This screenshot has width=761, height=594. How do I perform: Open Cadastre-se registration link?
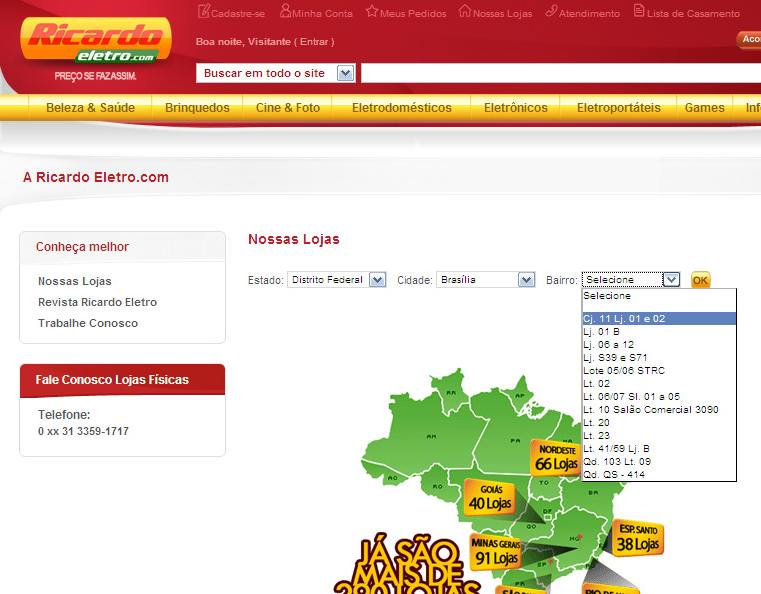(232, 13)
